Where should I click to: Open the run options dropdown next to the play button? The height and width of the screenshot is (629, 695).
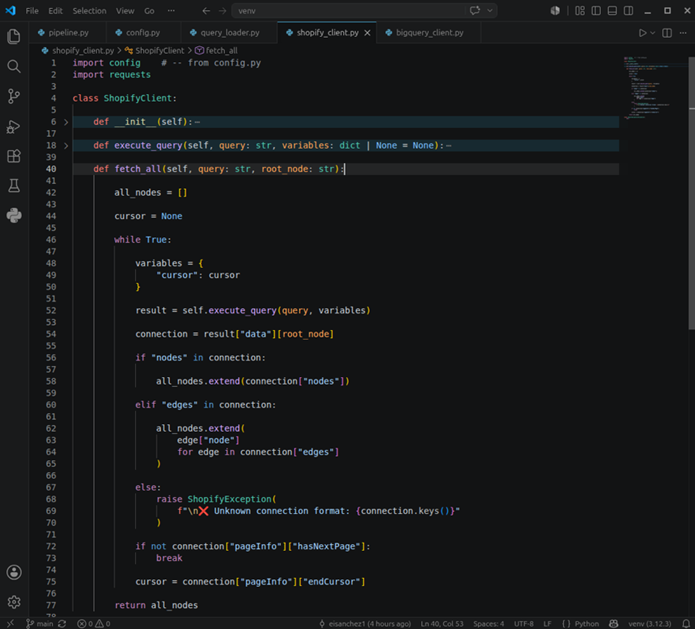652,33
